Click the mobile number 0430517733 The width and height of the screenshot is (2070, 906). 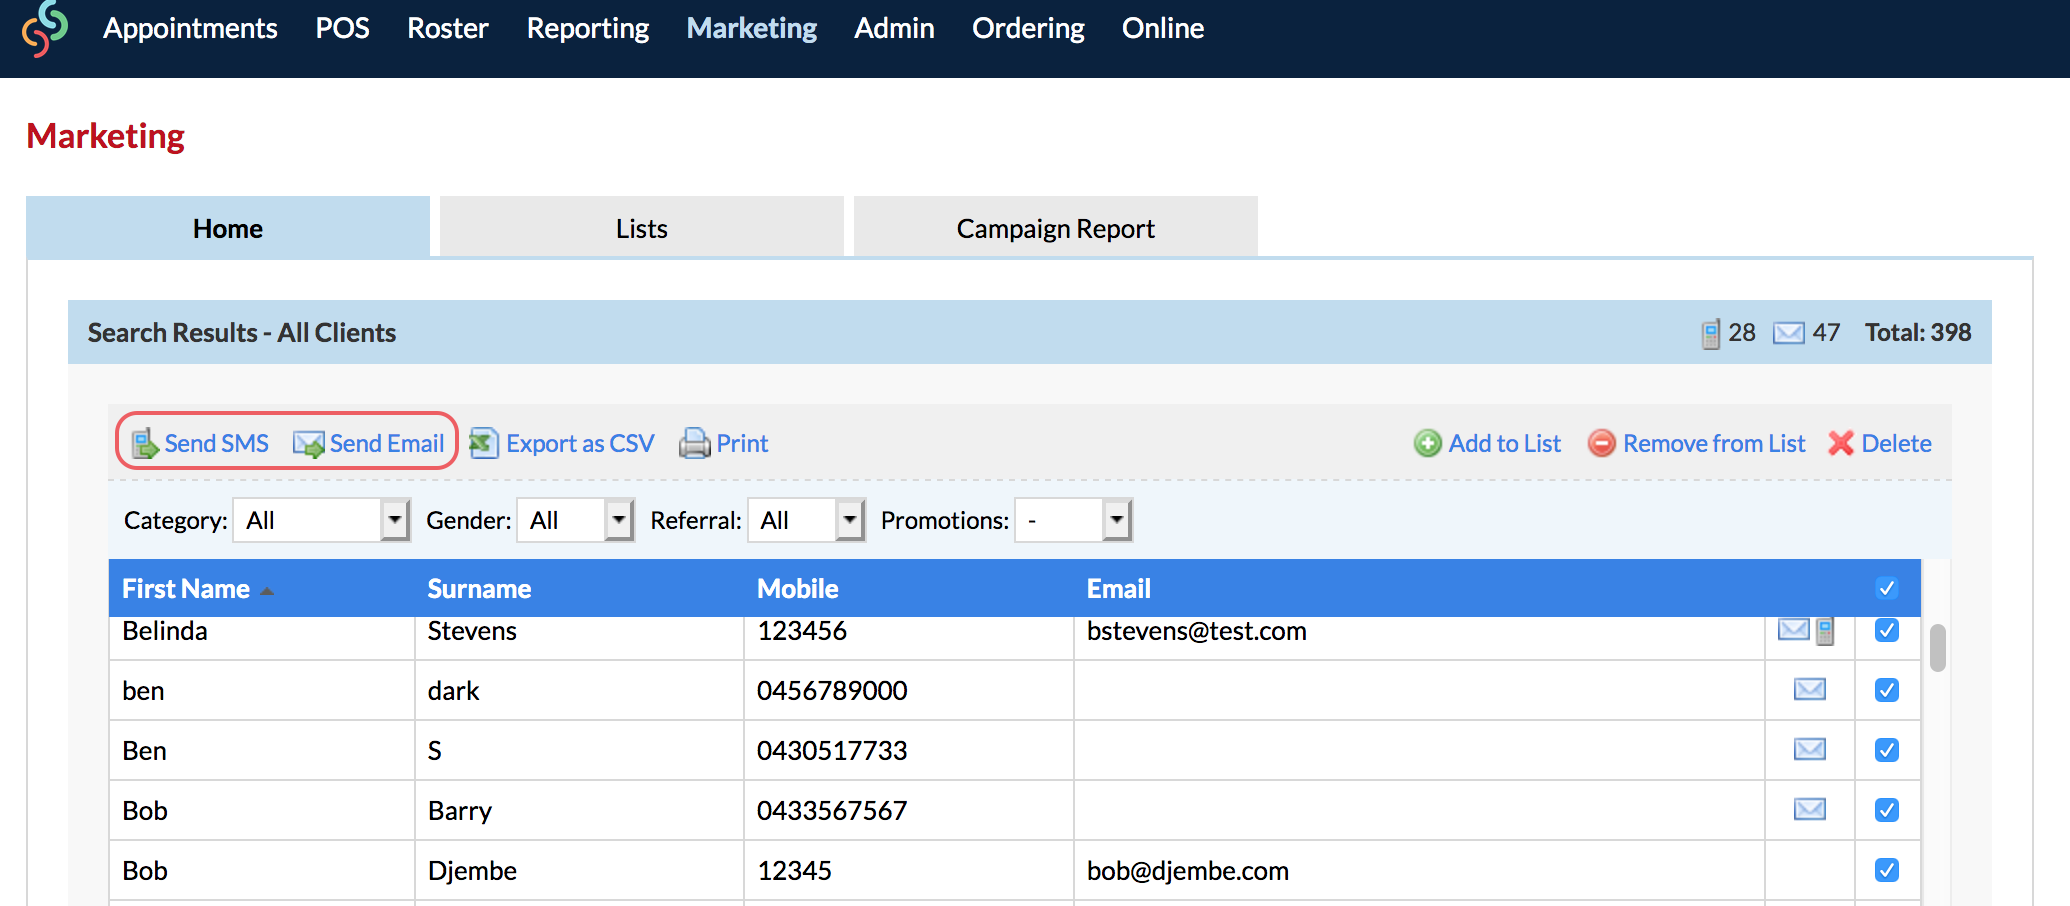pos(832,751)
